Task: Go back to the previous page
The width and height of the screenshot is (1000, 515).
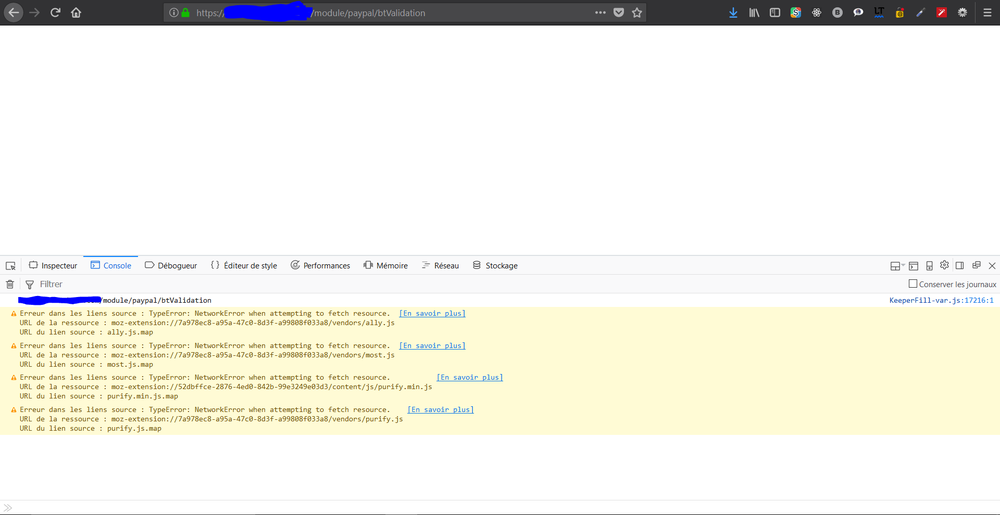Action: click(13, 12)
